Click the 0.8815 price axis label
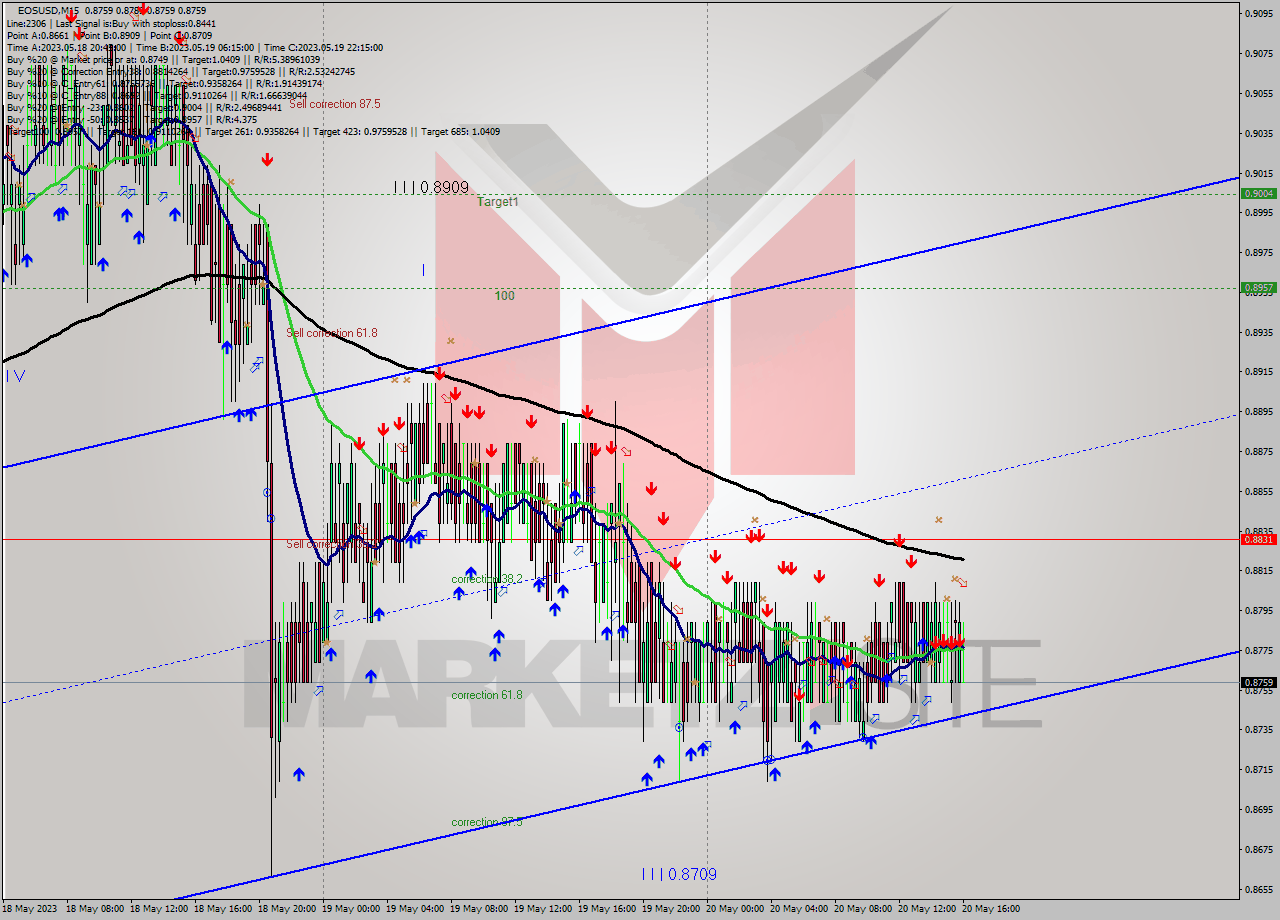 pos(1258,571)
